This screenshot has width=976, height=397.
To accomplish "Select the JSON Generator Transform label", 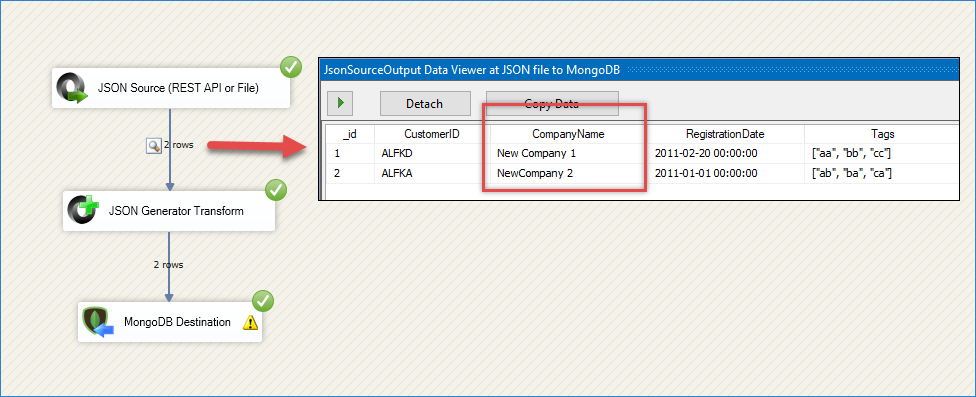I will tap(176, 211).
